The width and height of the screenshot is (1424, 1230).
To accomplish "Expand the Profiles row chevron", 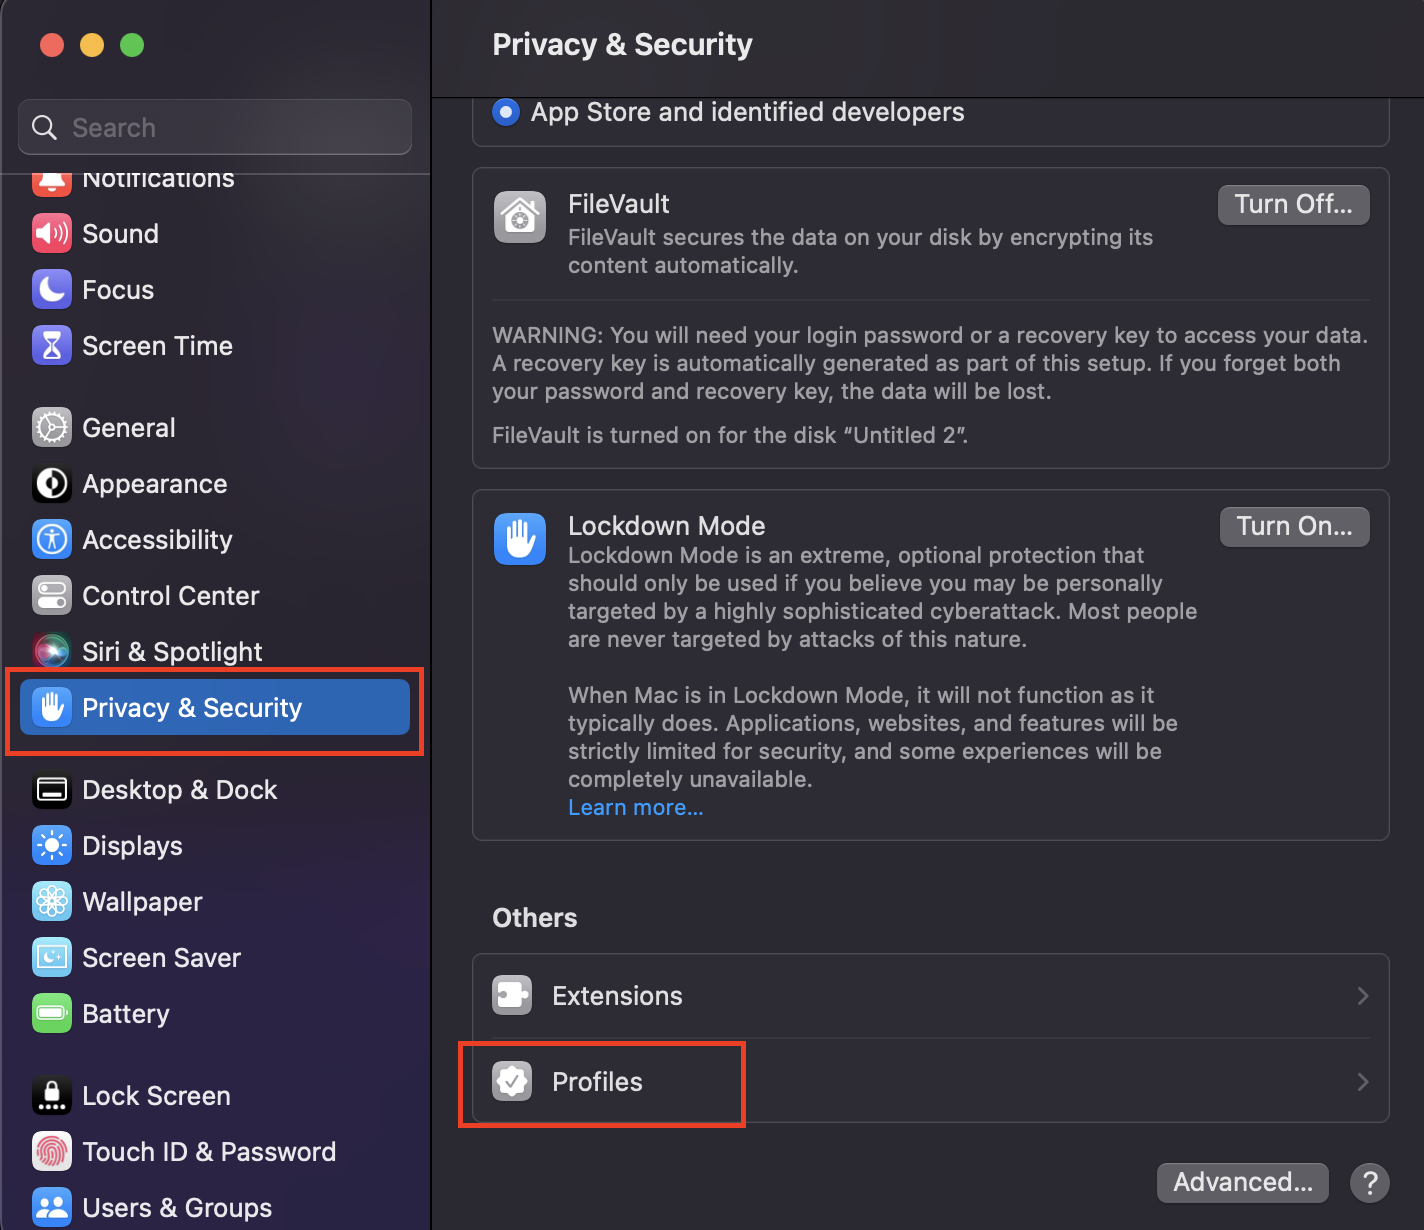I will 1362,1082.
